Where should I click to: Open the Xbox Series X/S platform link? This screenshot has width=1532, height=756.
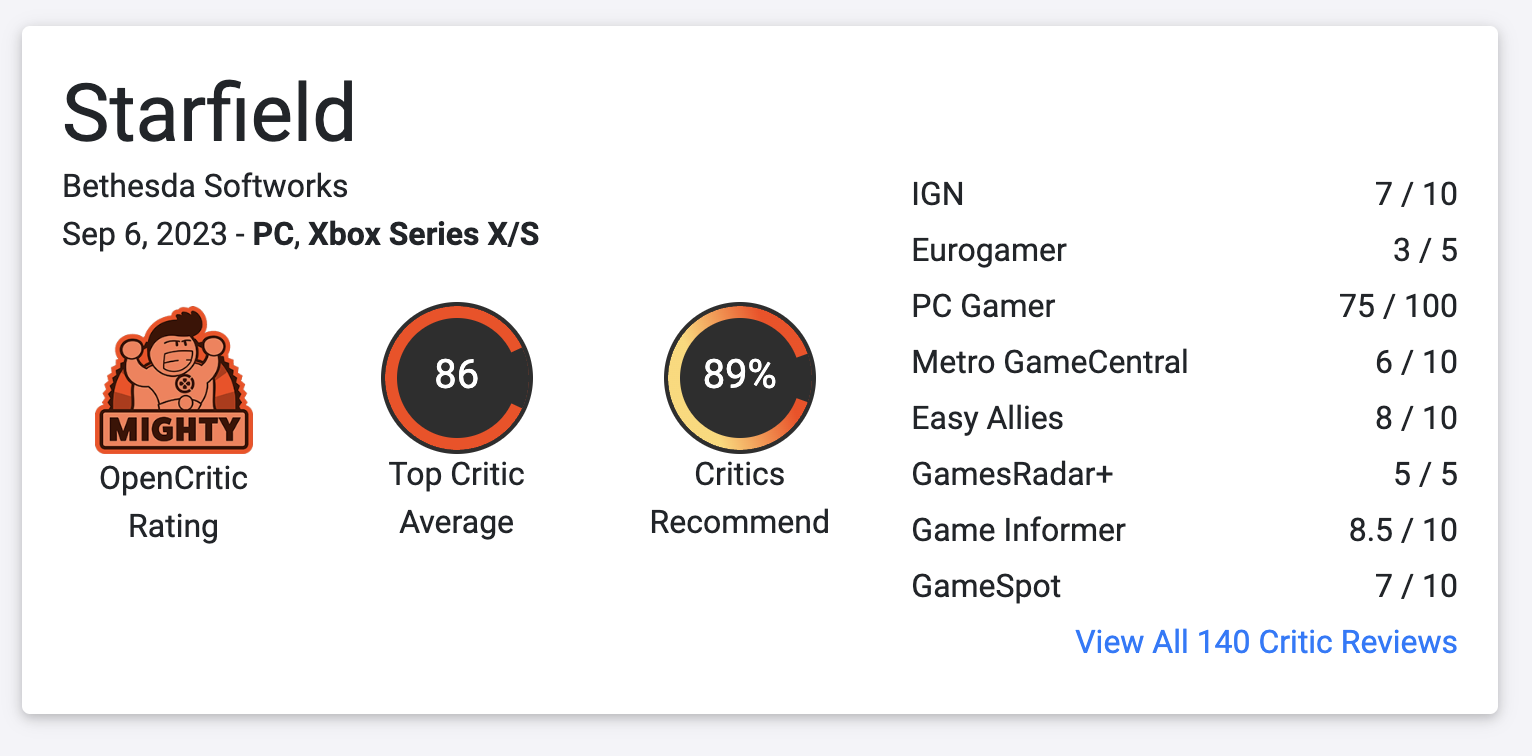point(423,234)
